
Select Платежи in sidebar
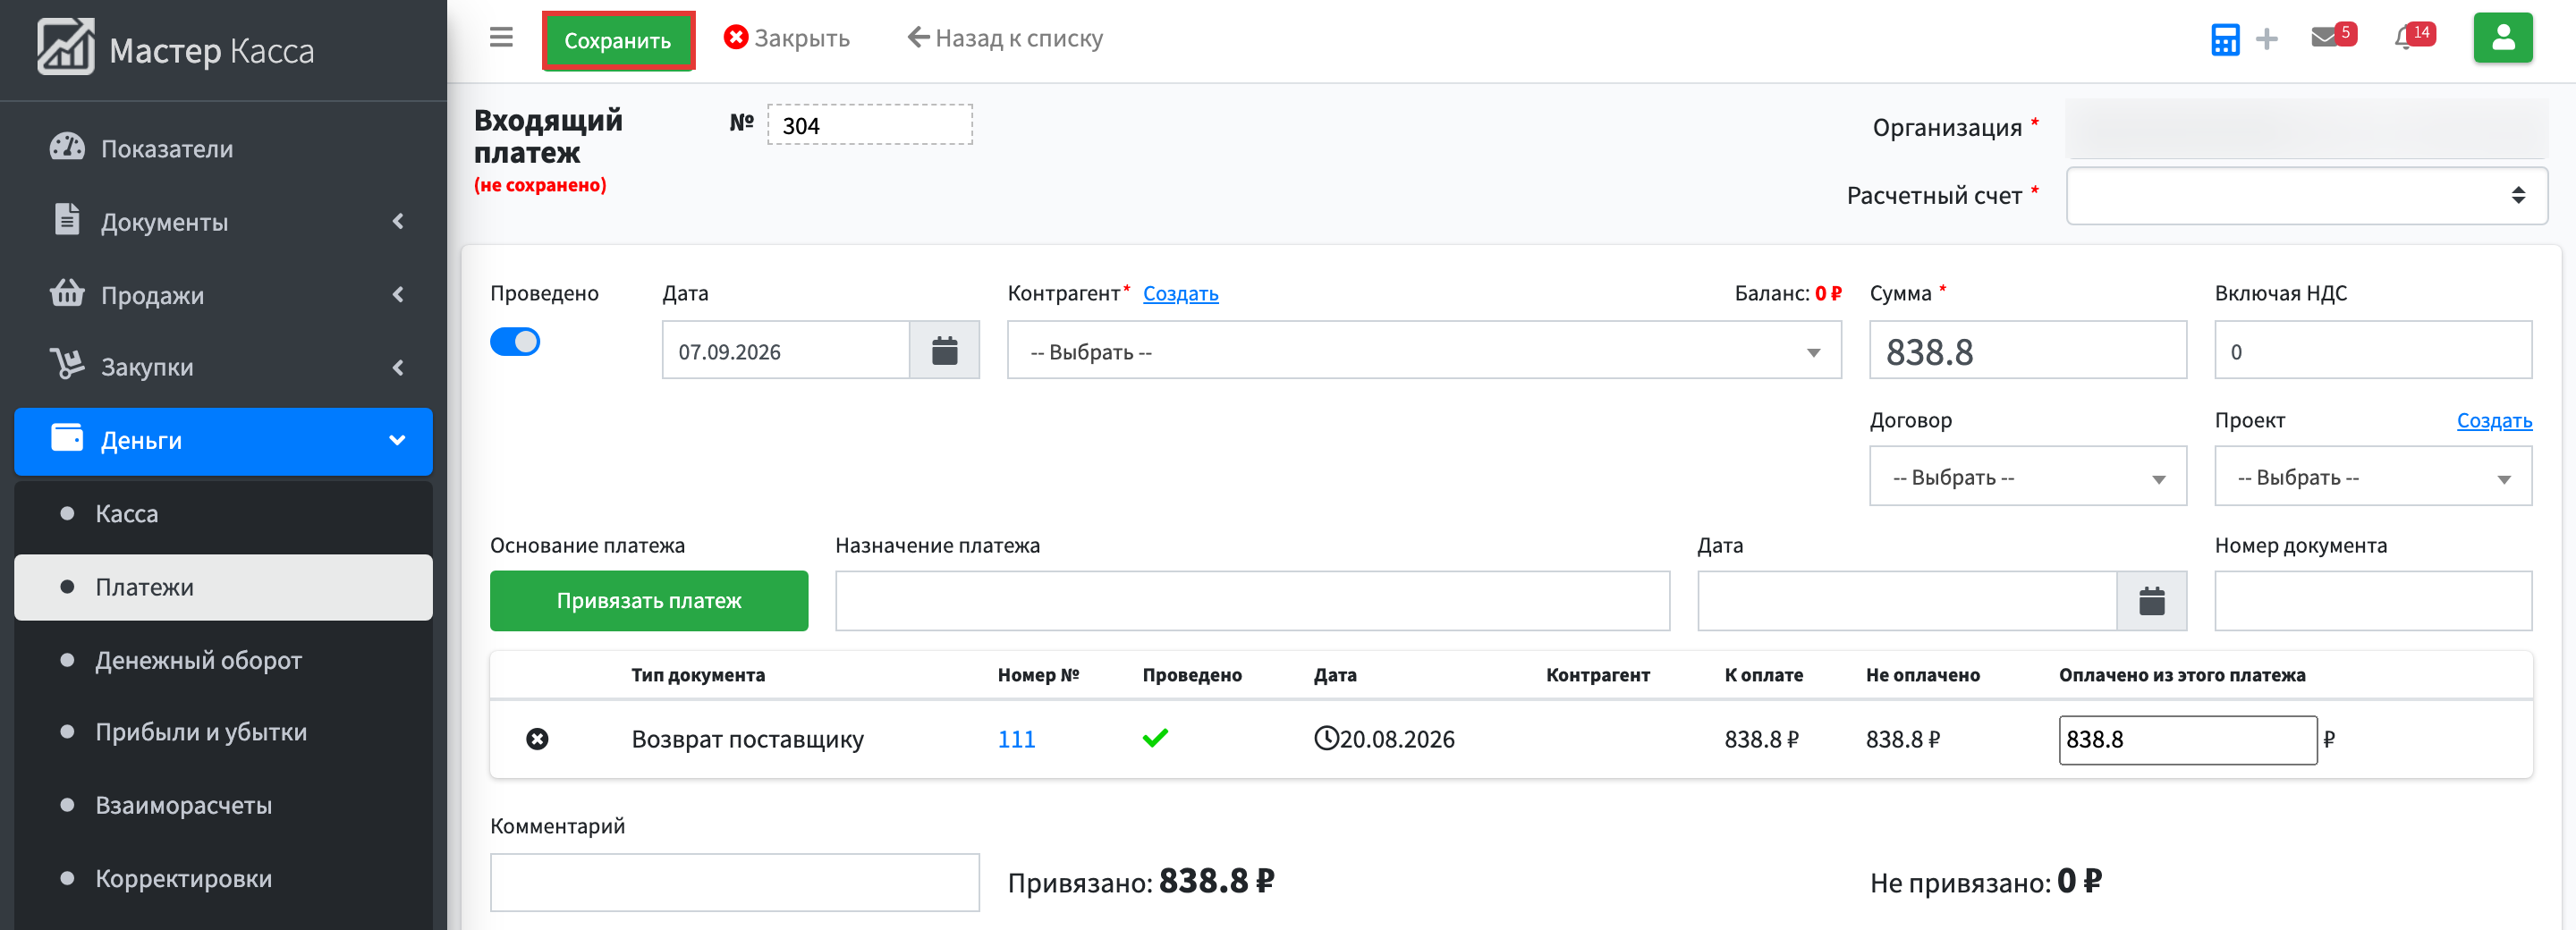pos(223,587)
